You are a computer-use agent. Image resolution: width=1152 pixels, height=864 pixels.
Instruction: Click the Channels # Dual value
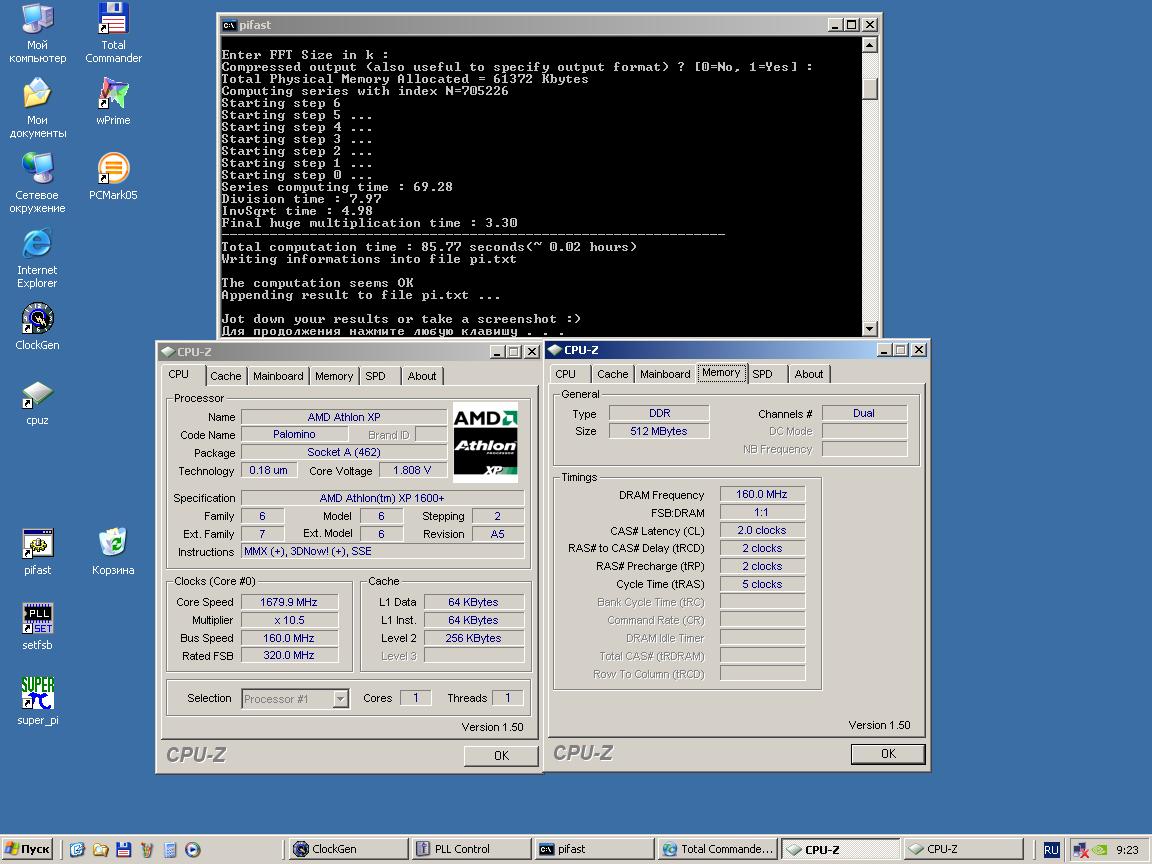click(864, 413)
